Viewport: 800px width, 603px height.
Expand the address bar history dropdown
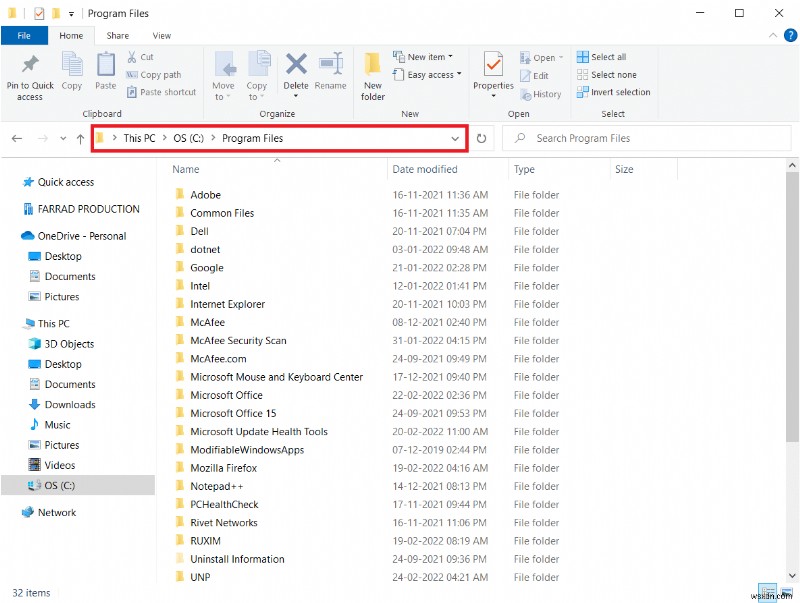pos(456,139)
